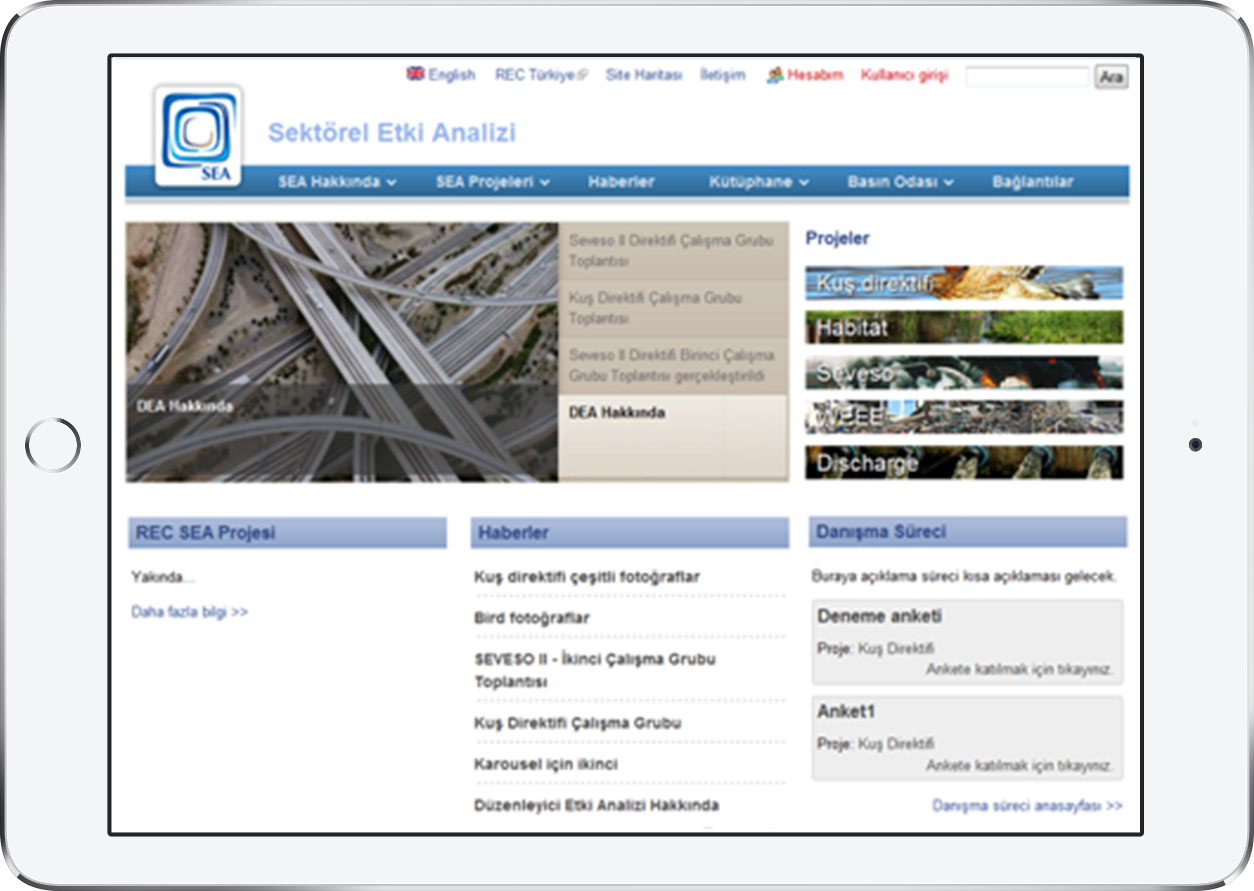
Task: Click the Hesabım user icon
Action: (x=774, y=75)
